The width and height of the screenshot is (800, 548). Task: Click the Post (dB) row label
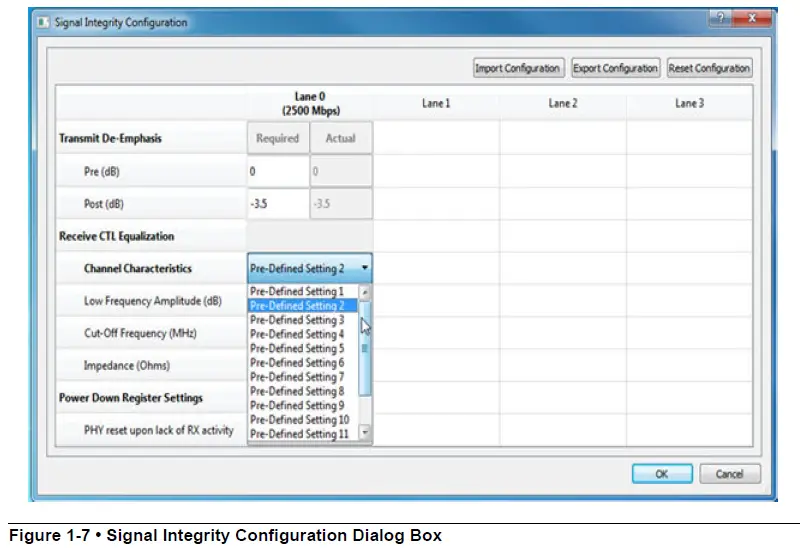coord(104,204)
